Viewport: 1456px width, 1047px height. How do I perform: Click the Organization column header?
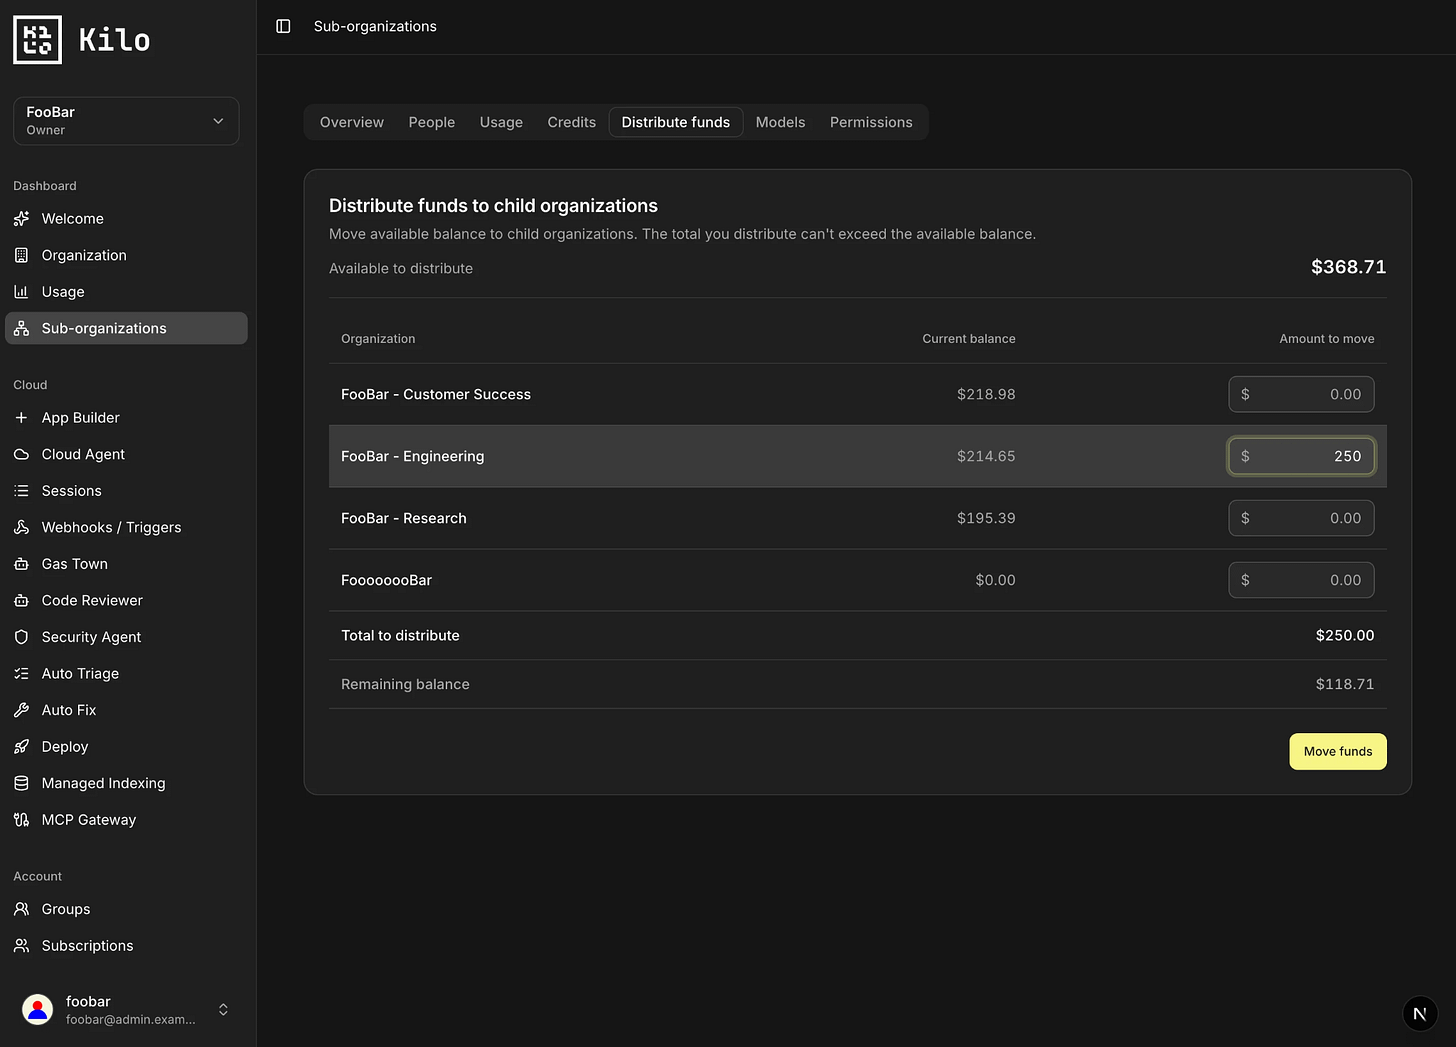[x=378, y=339]
